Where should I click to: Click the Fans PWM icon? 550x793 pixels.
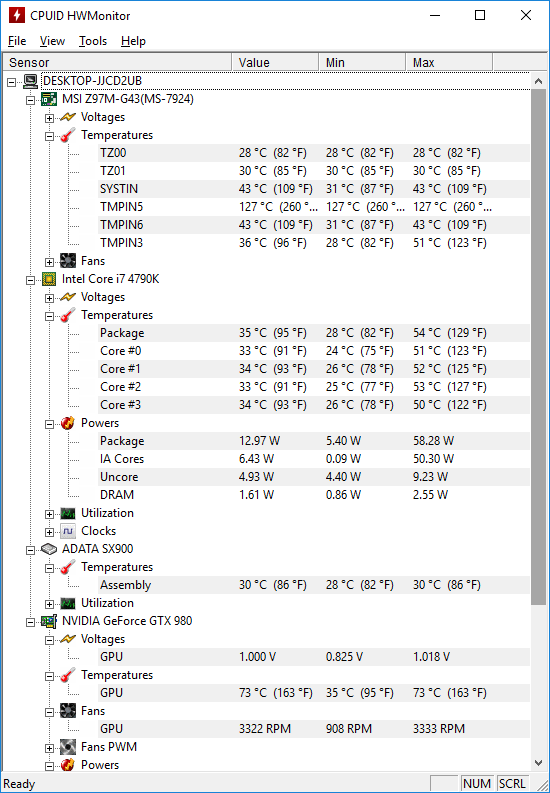click(68, 747)
